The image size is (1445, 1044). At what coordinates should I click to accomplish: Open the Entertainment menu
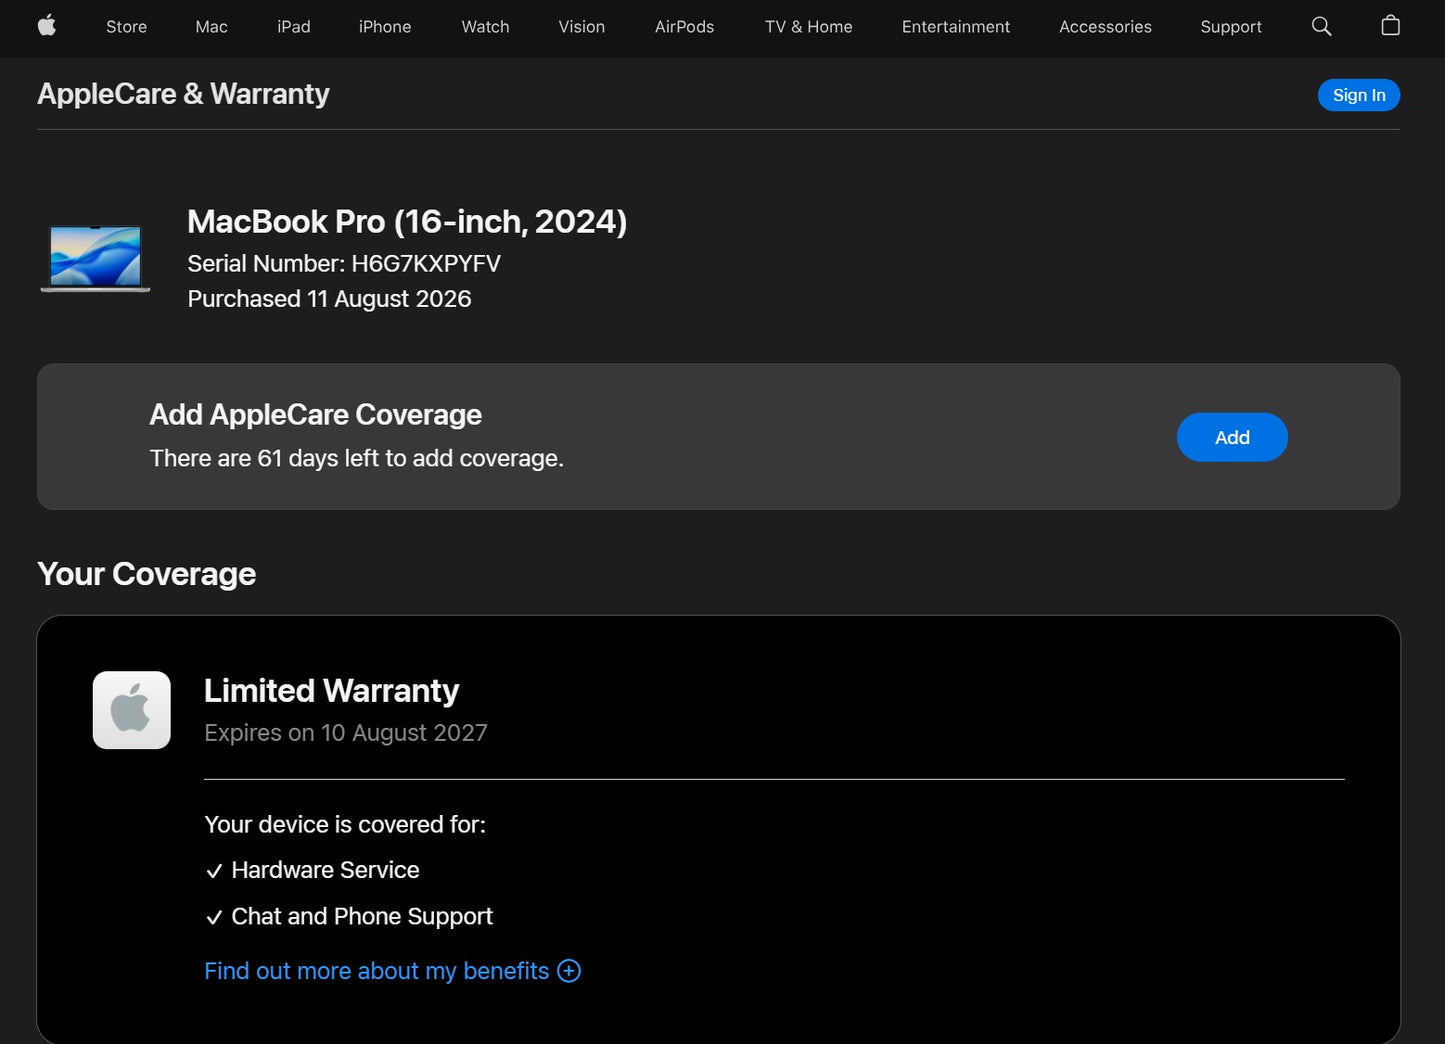[x=956, y=27]
